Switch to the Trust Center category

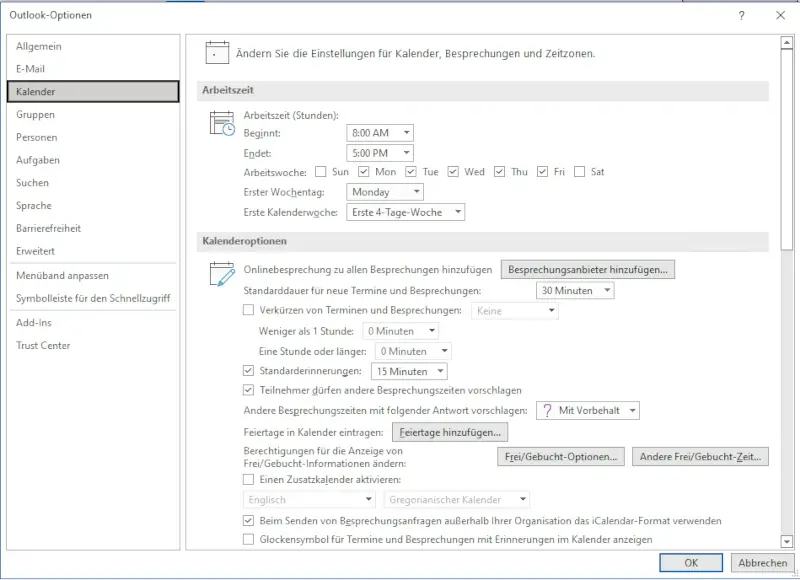43,346
